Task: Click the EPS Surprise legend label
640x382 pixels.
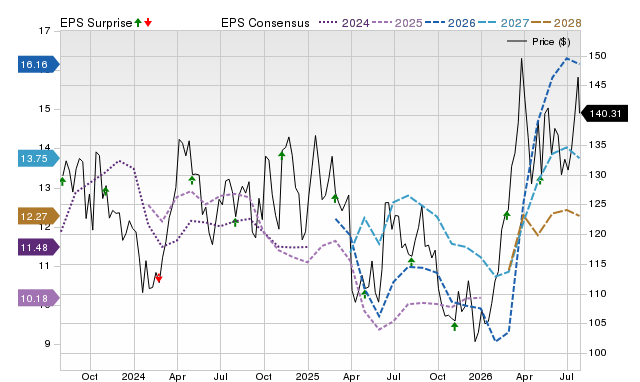Action: tap(96, 23)
